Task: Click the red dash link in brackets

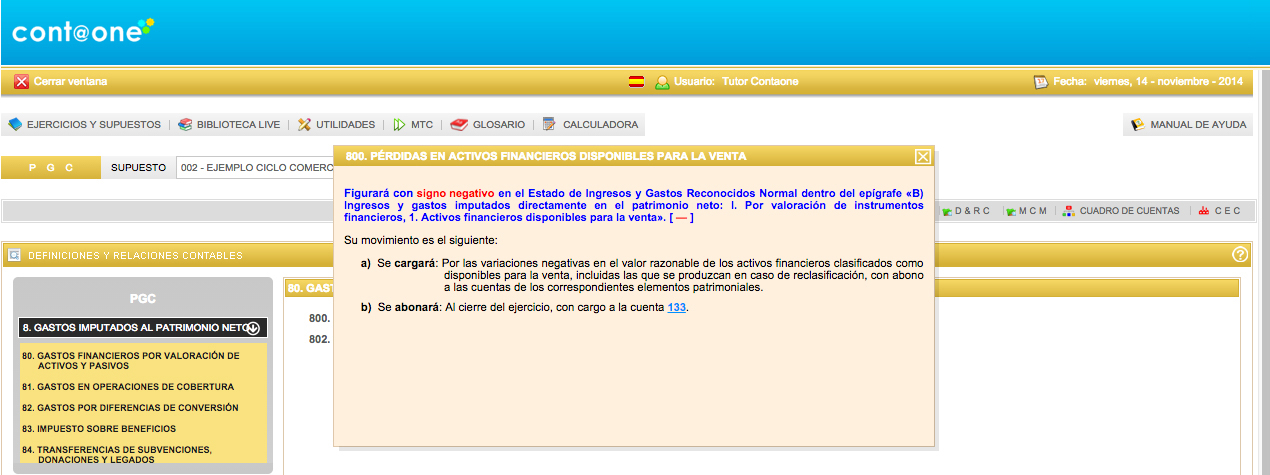Action: [x=682, y=217]
